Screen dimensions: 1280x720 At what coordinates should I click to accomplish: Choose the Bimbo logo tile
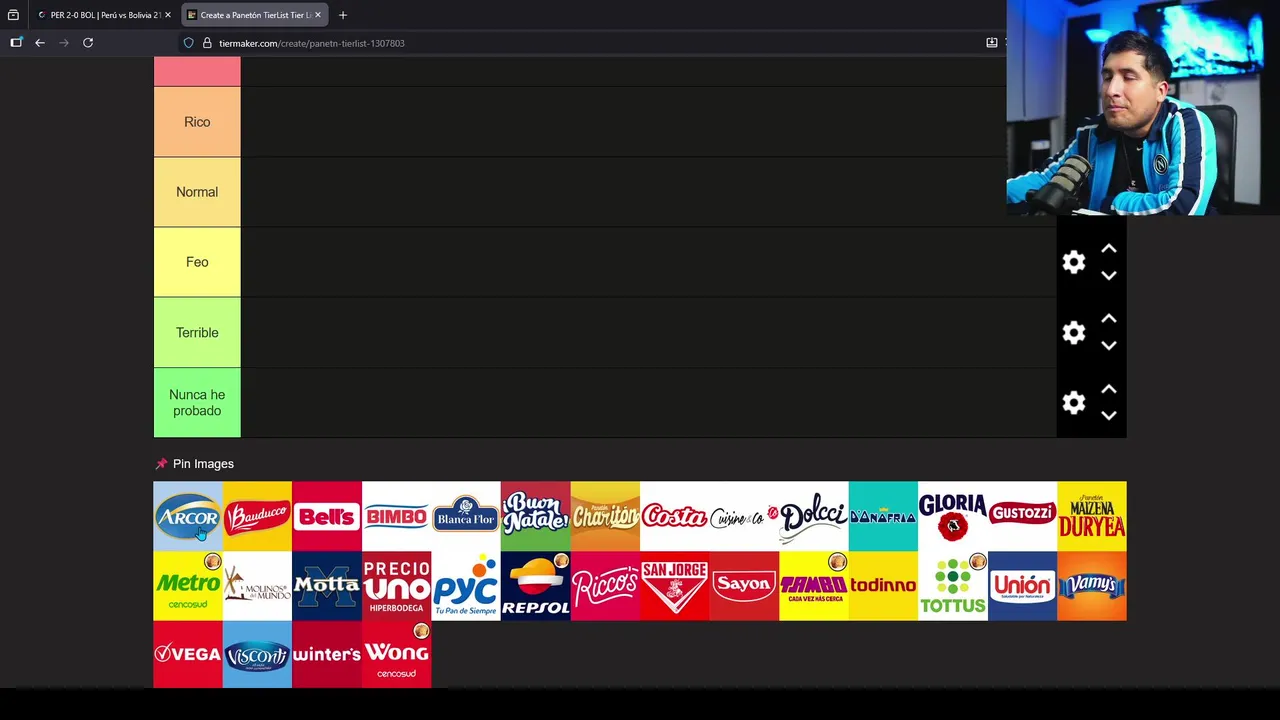tap(396, 516)
